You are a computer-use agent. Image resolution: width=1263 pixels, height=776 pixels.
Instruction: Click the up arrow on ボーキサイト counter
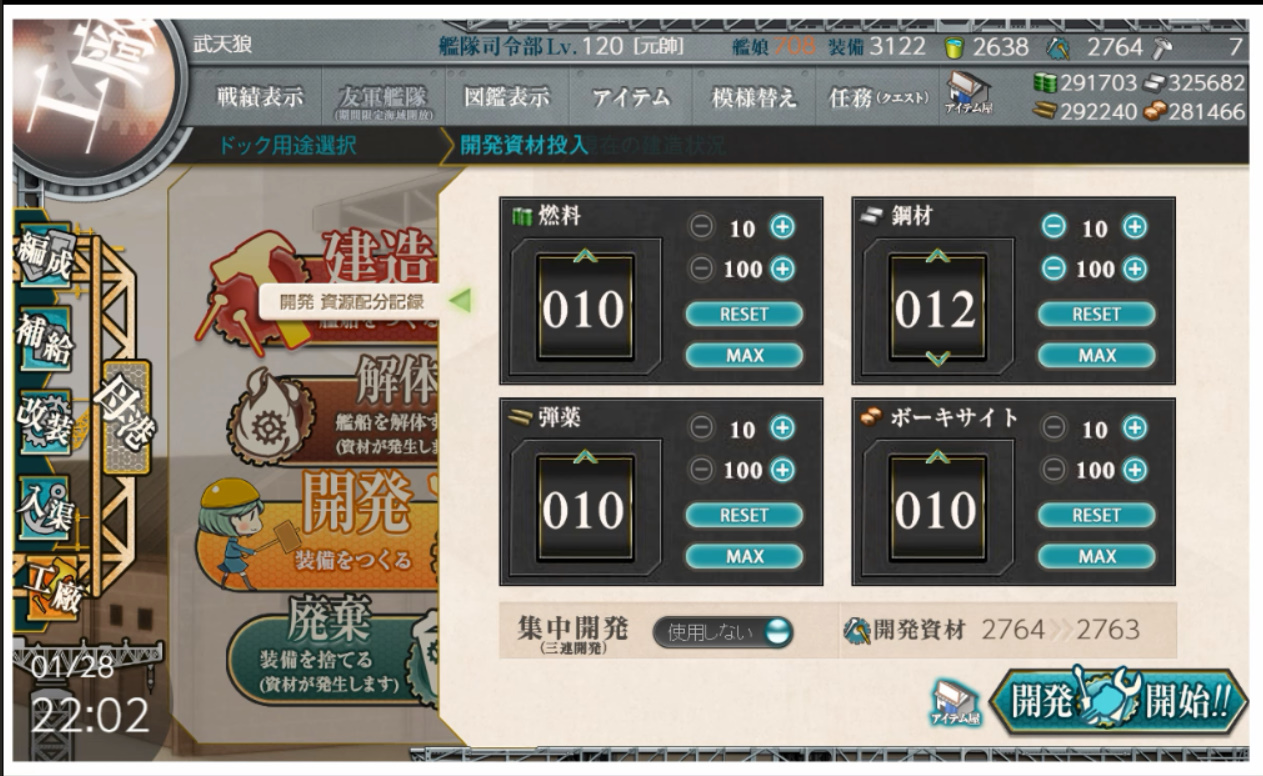tap(938, 458)
